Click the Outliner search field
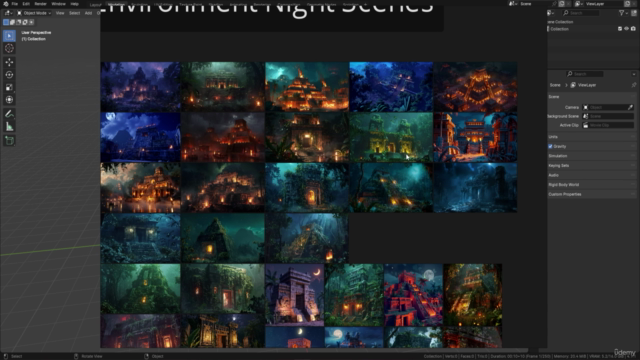 (x=581, y=13)
